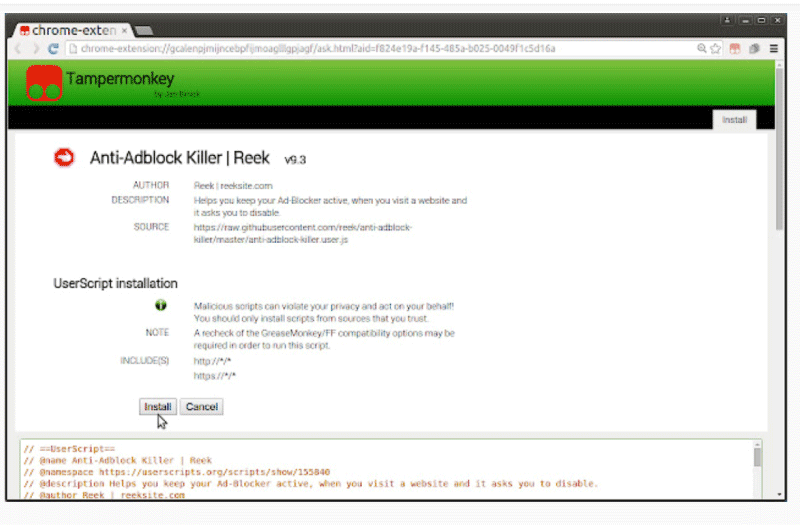Image resolution: width=800 pixels, height=530 pixels.
Task: Click the page icon in address bar
Action: click(x=73, y=48)
